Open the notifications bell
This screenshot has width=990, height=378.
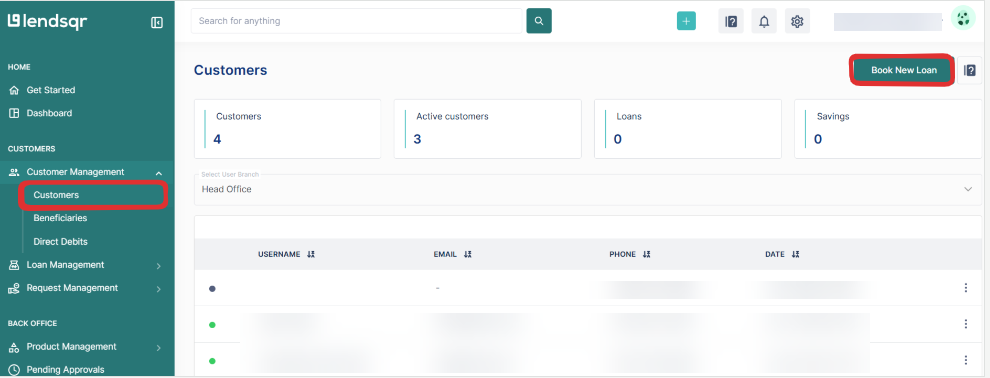tap(764, 21)
